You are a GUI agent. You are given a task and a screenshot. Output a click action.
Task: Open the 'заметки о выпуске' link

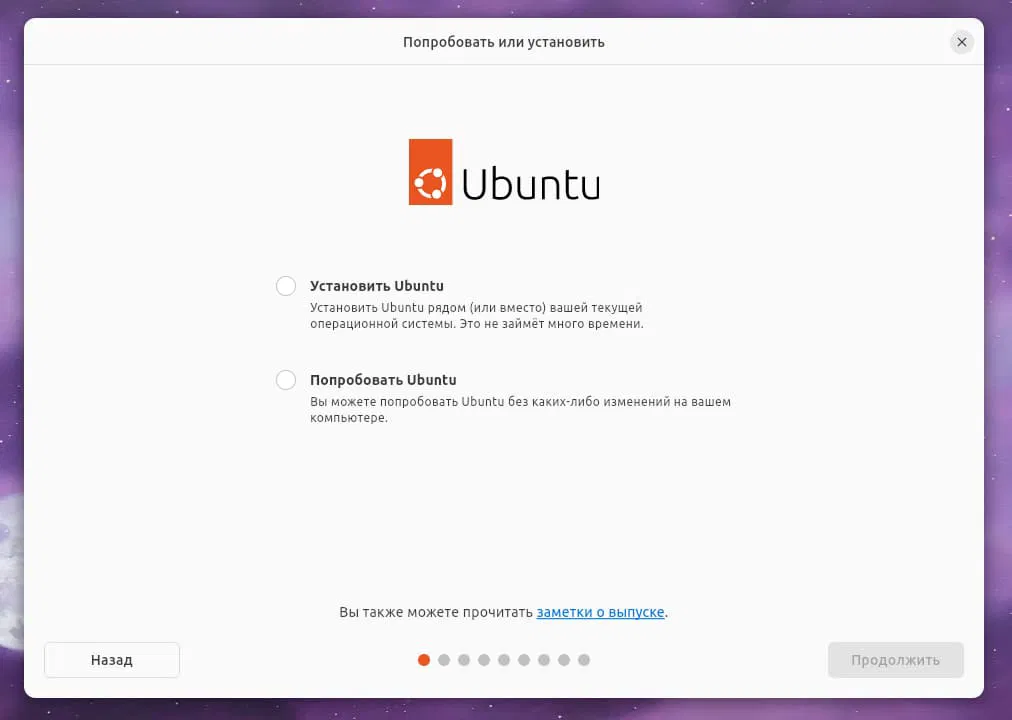600,612
